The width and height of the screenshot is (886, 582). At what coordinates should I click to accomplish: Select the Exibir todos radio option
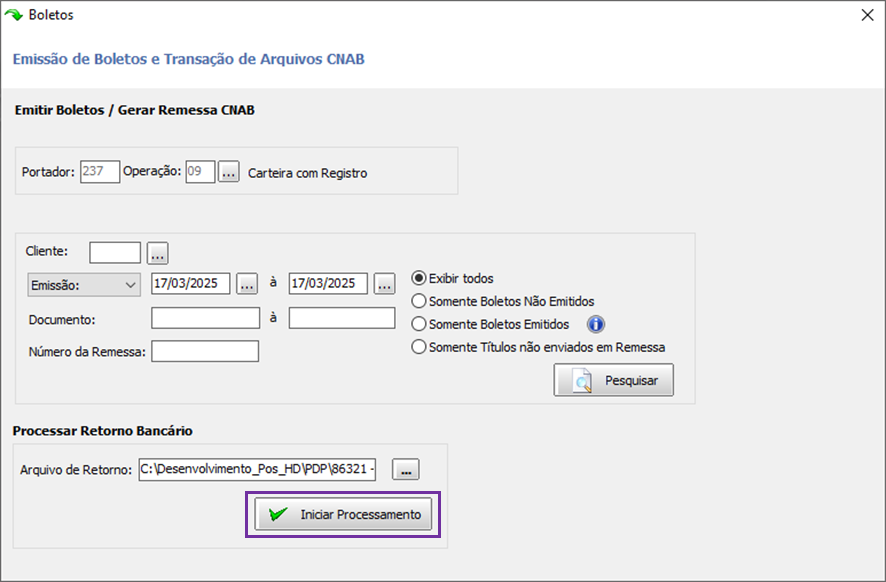(419, 278)
